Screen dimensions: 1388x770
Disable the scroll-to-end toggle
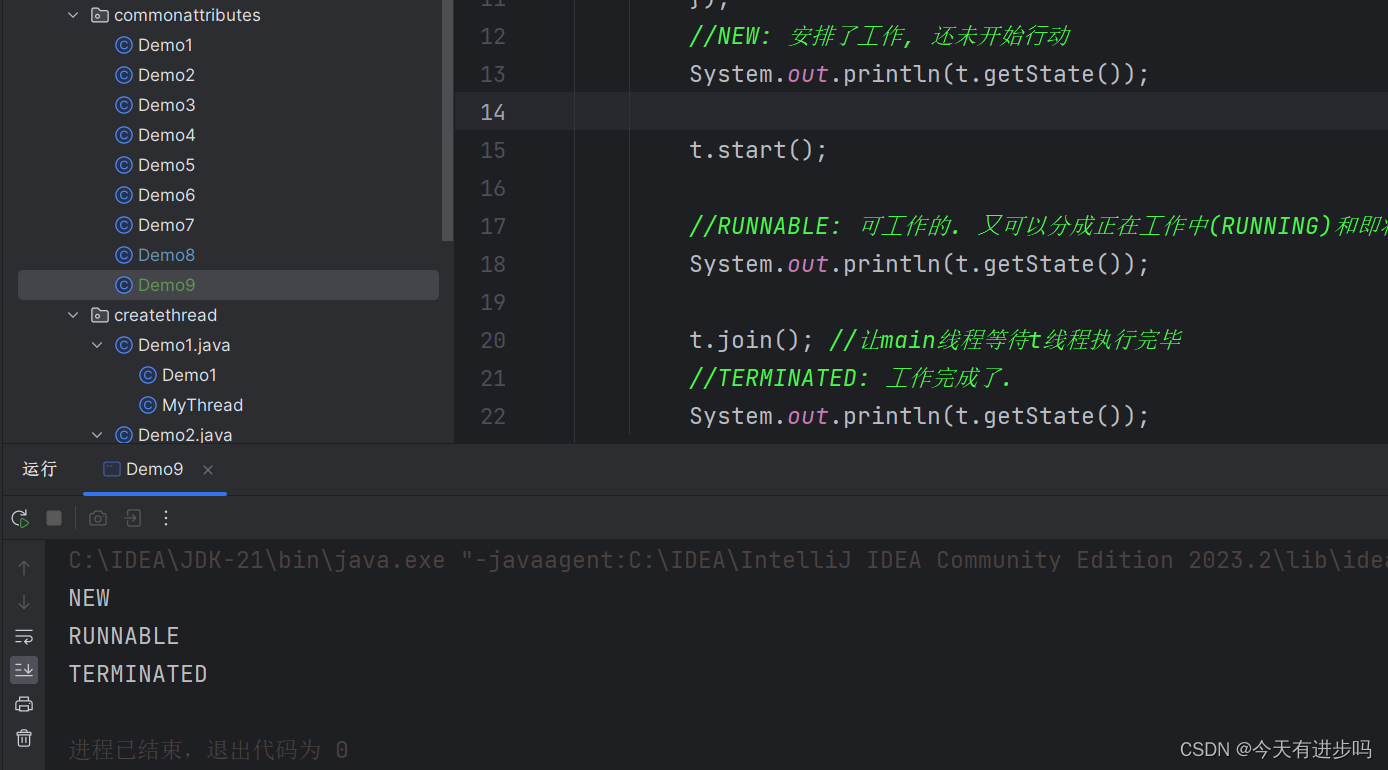click(x=23, y=669)
